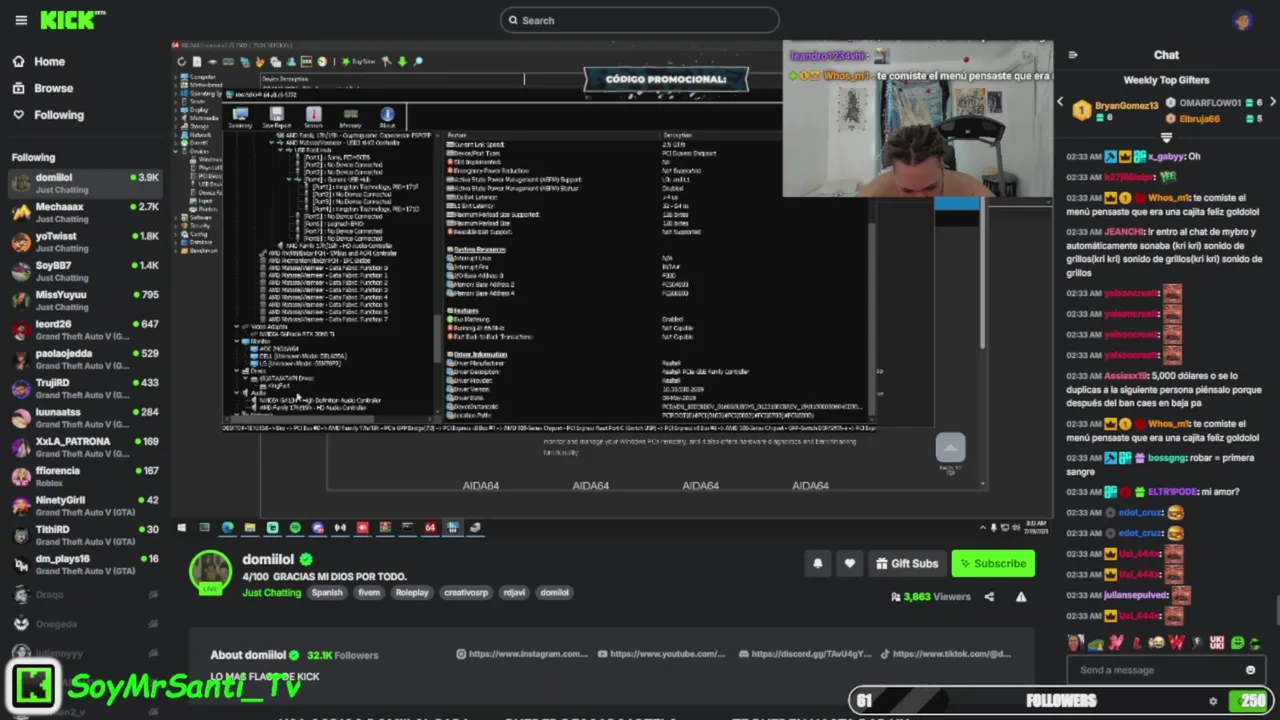
Task: Expand the Weekly Top Gifters leaderboard
Action: 1166,137
